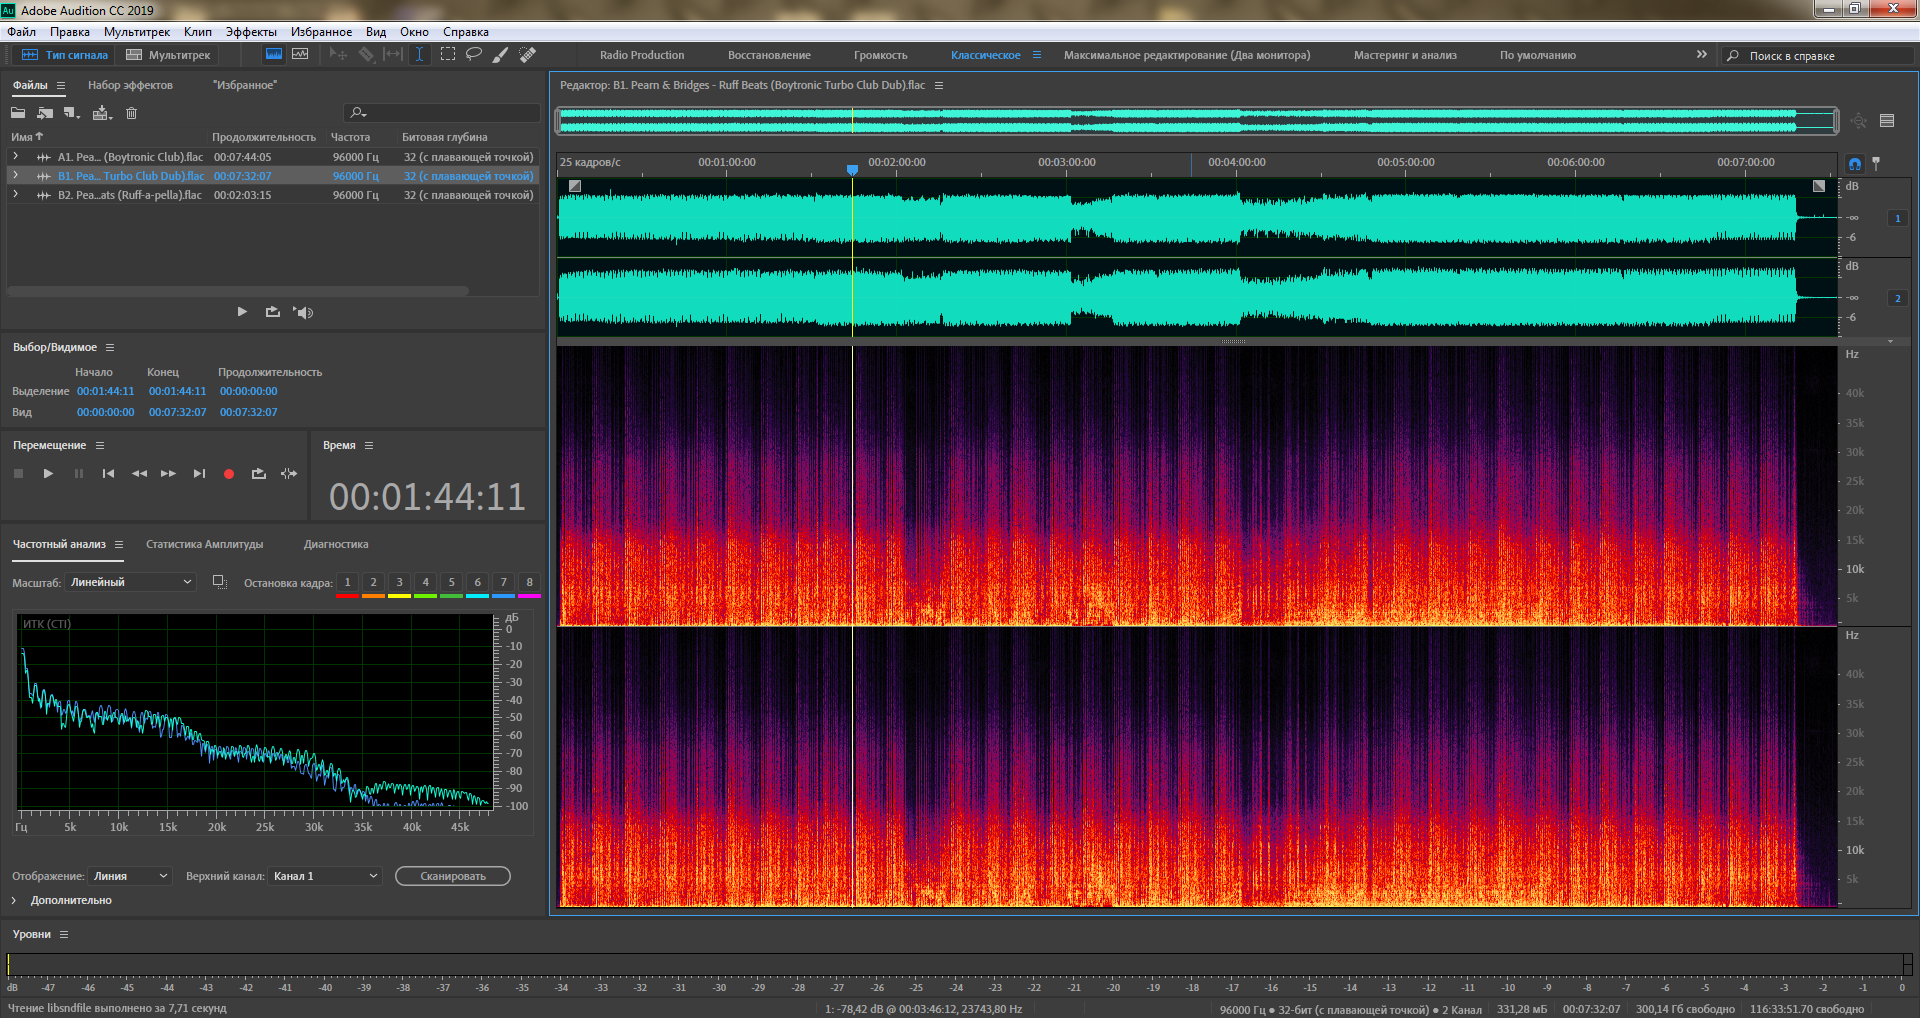Screen dimensions: 1920x1018
Task: Open the Эффекты menu
Action: (x=251, y=32)
